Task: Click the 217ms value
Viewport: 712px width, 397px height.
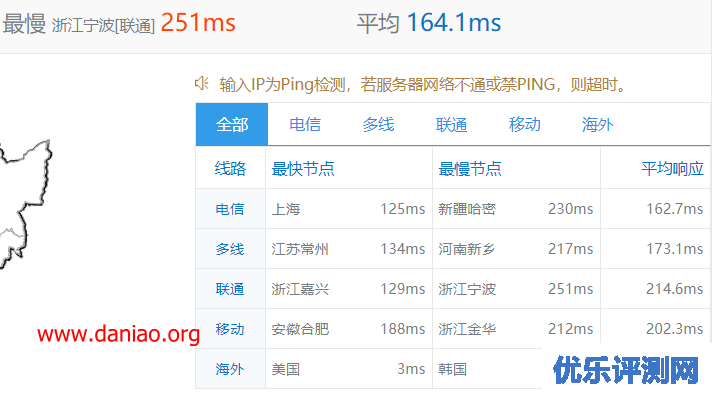Action: coord(570,249)
